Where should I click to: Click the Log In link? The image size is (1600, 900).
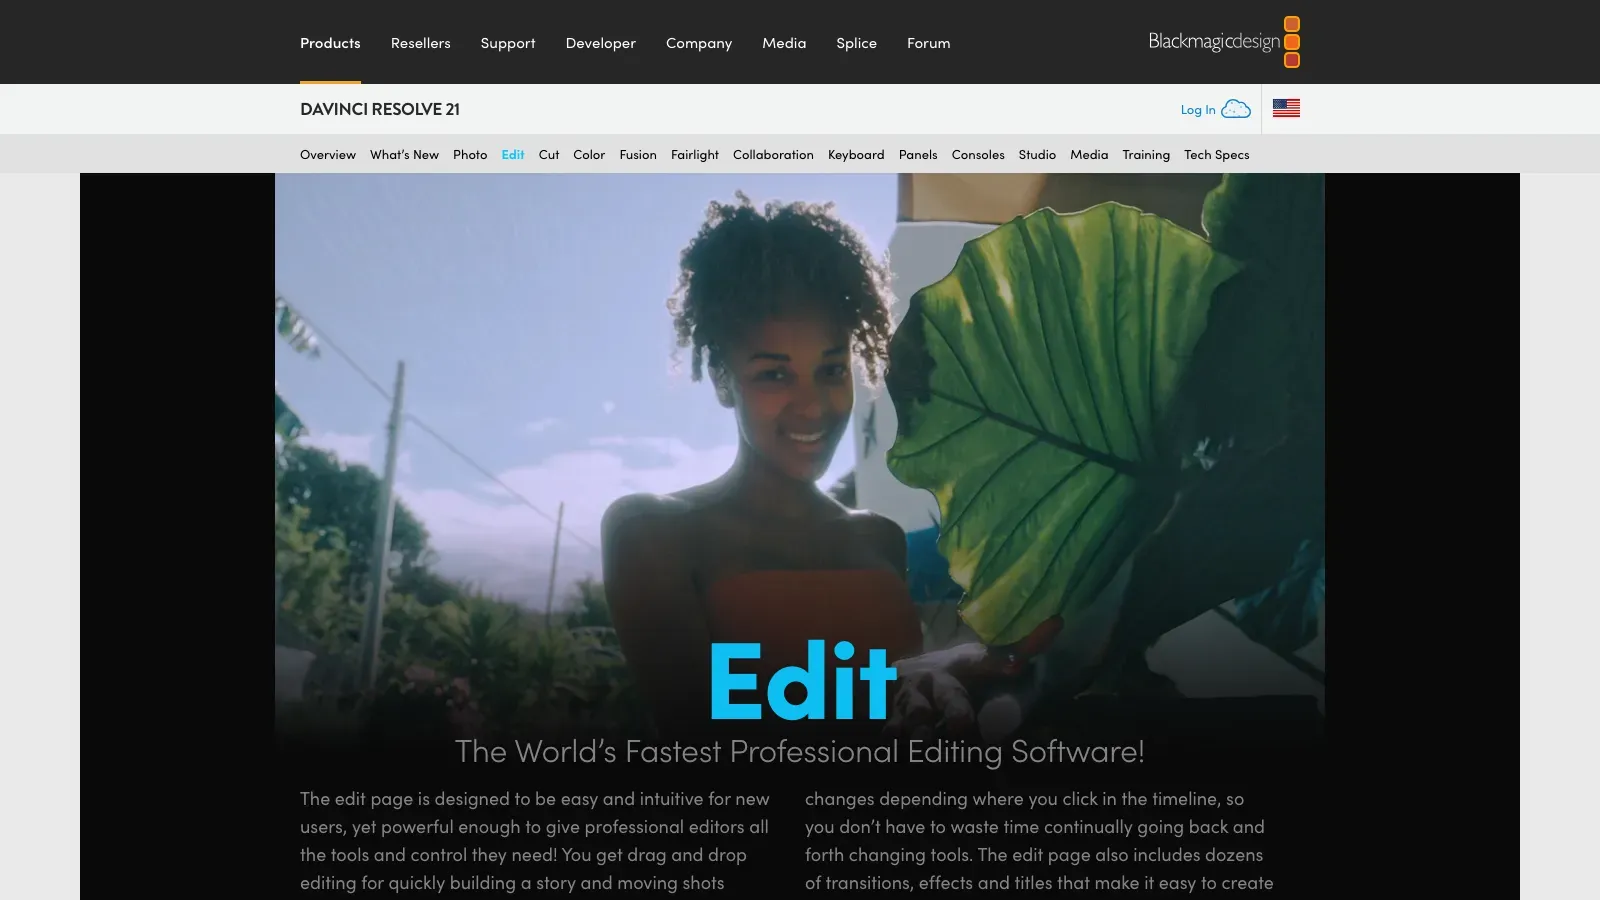[x=1198, y=110]
